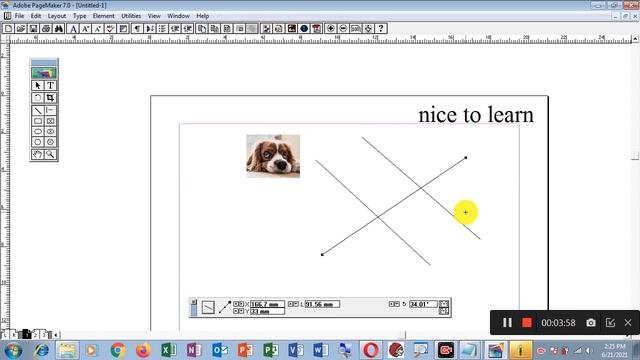
Task: Click the Spelling check toolbar icon
Action: pyautogui.click(x=110, y=29)
